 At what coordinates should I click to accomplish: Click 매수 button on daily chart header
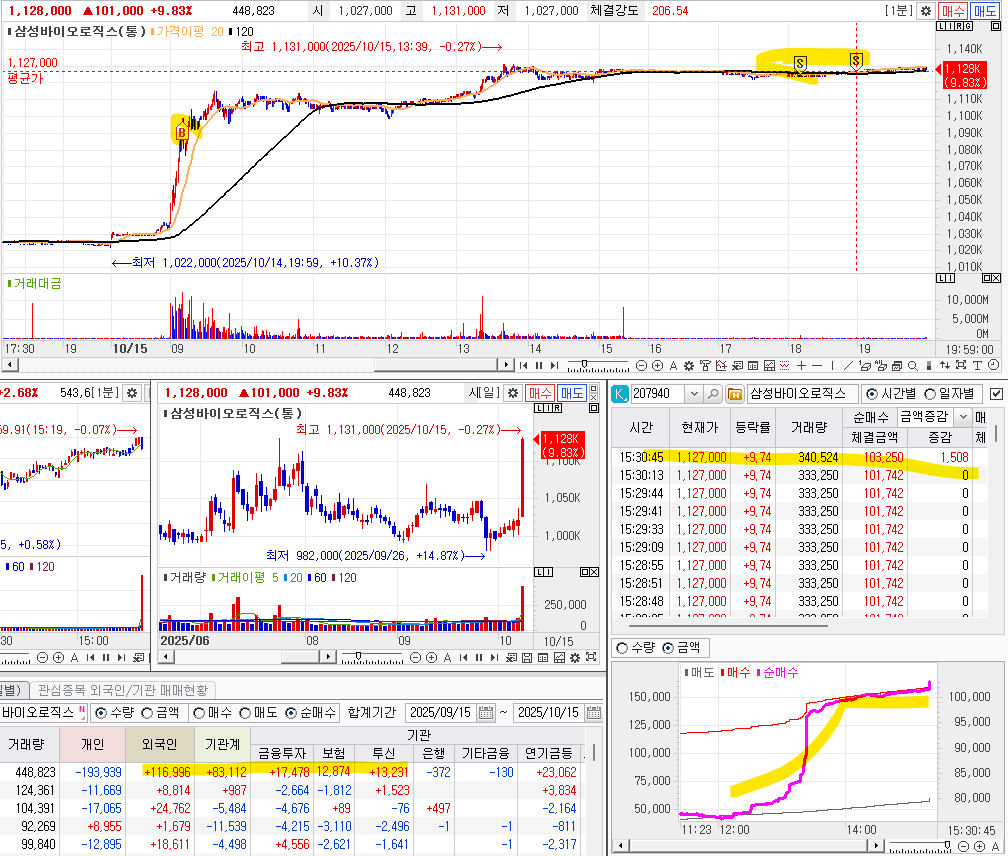[540, 393]
